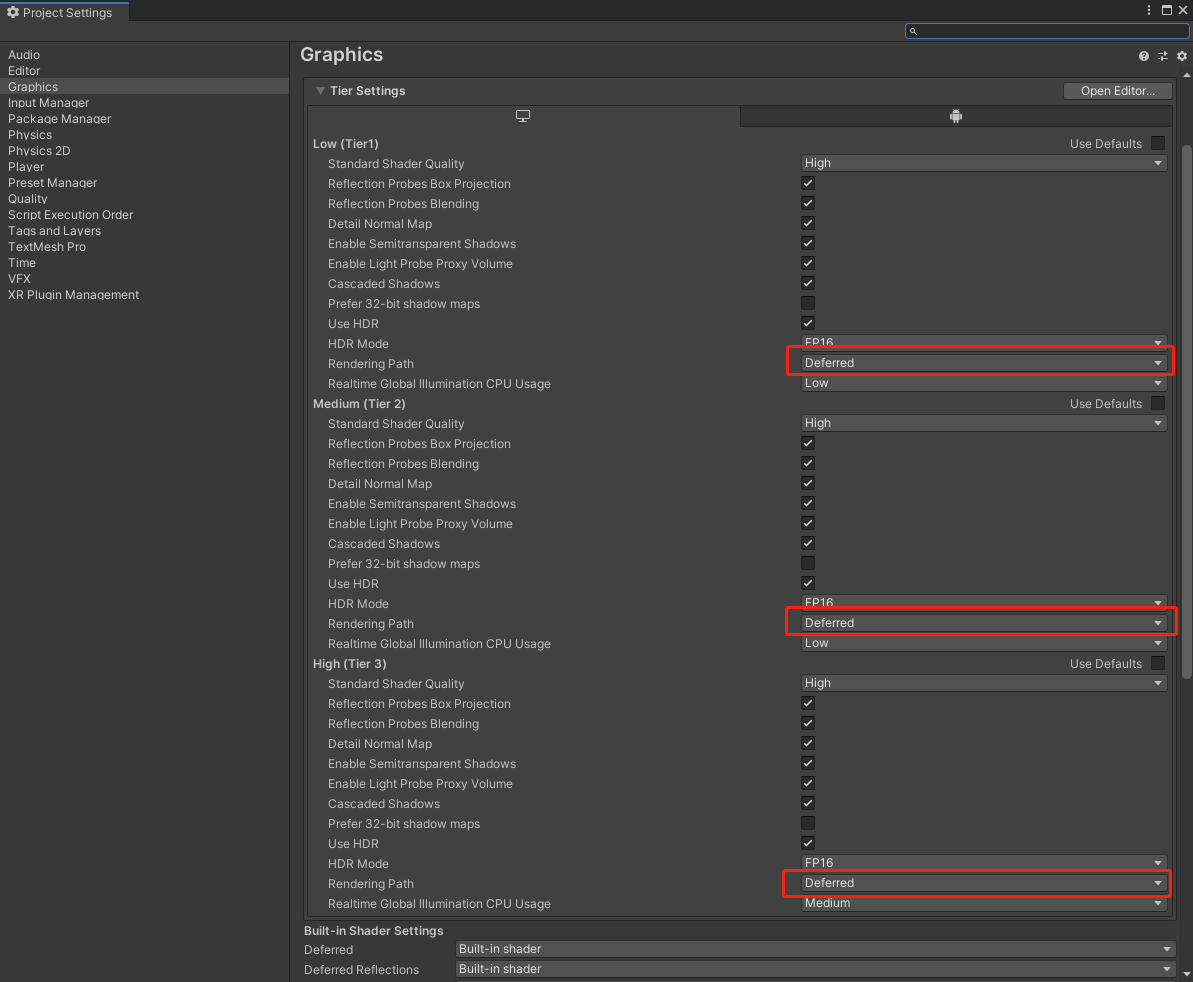Uncheck Tier 3 Reflection Probes Blending
This screenshot has height=982, width=1193.
808,723
